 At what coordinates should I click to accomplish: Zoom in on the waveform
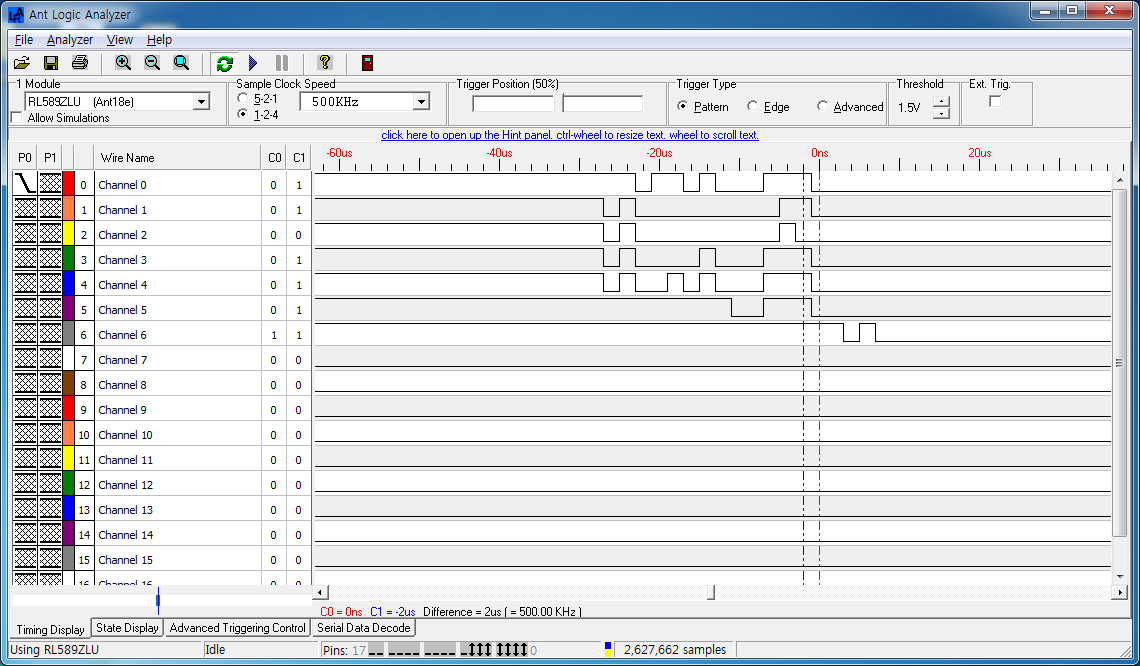coord(123,63)
